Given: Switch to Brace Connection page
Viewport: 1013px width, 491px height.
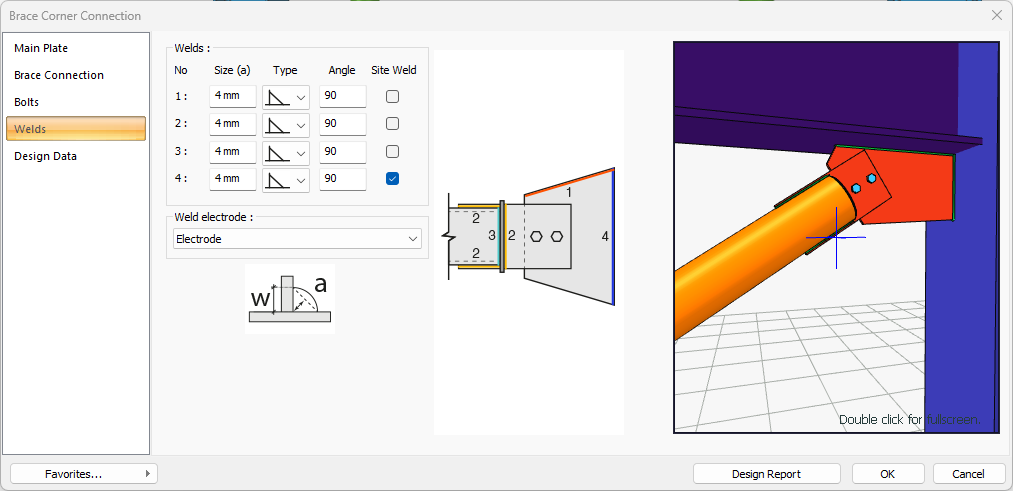Looking at the screenshot, I should pos(59,75).
